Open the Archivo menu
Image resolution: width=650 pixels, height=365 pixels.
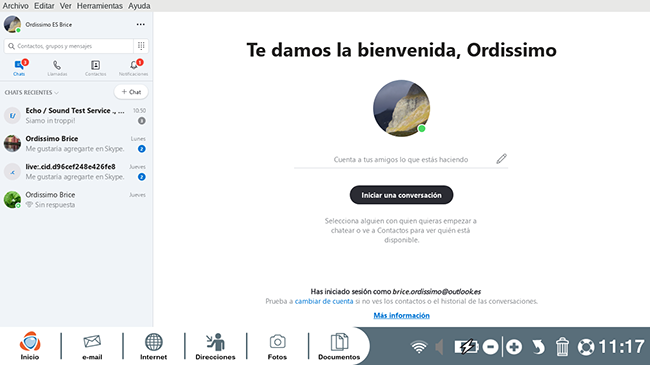(15, 6)
